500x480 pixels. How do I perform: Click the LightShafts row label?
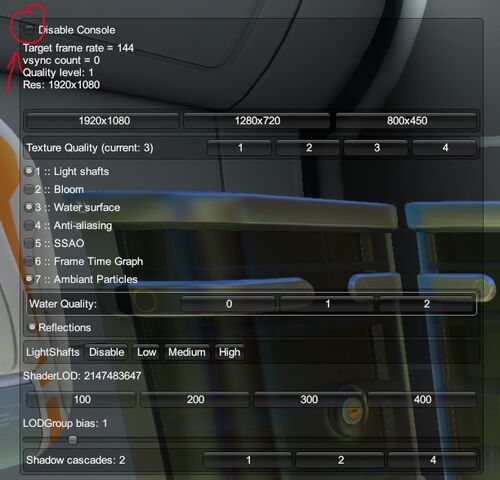tap(53, 352)
